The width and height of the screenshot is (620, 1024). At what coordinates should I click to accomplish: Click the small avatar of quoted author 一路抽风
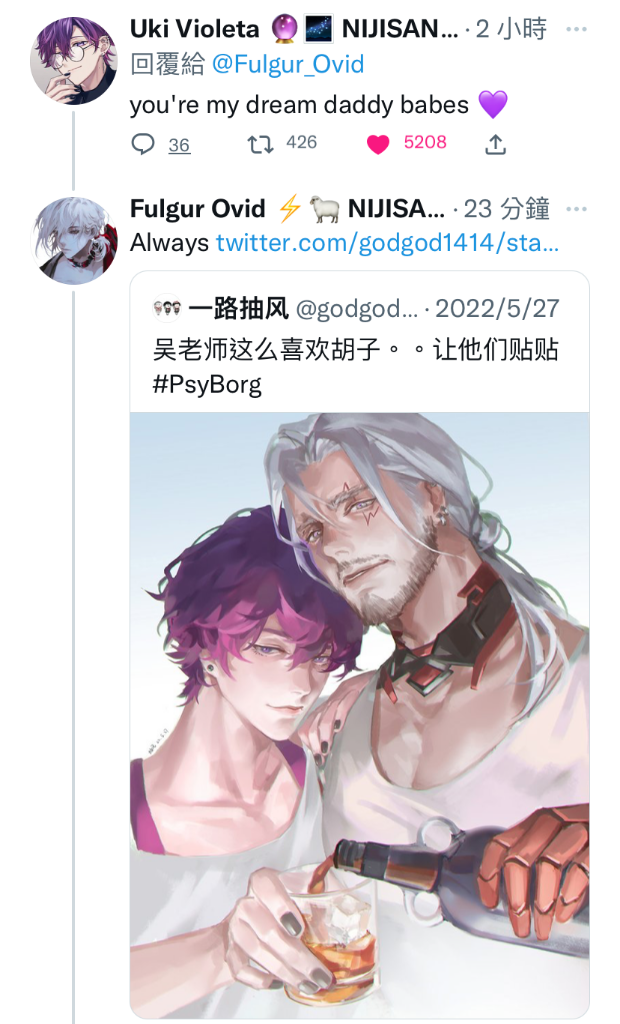pyautogui.click(x=166, y=308)
